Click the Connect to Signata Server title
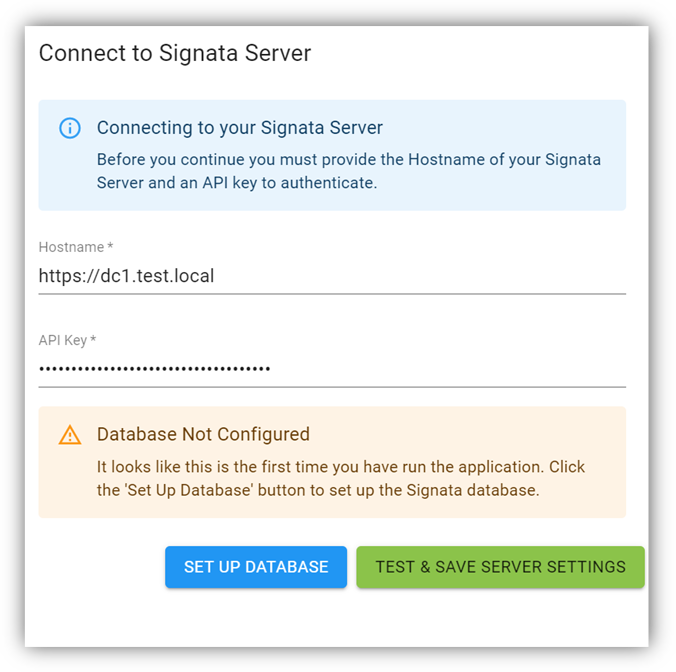Viewport: 676px width, 672px height. [x=175, y=53]
